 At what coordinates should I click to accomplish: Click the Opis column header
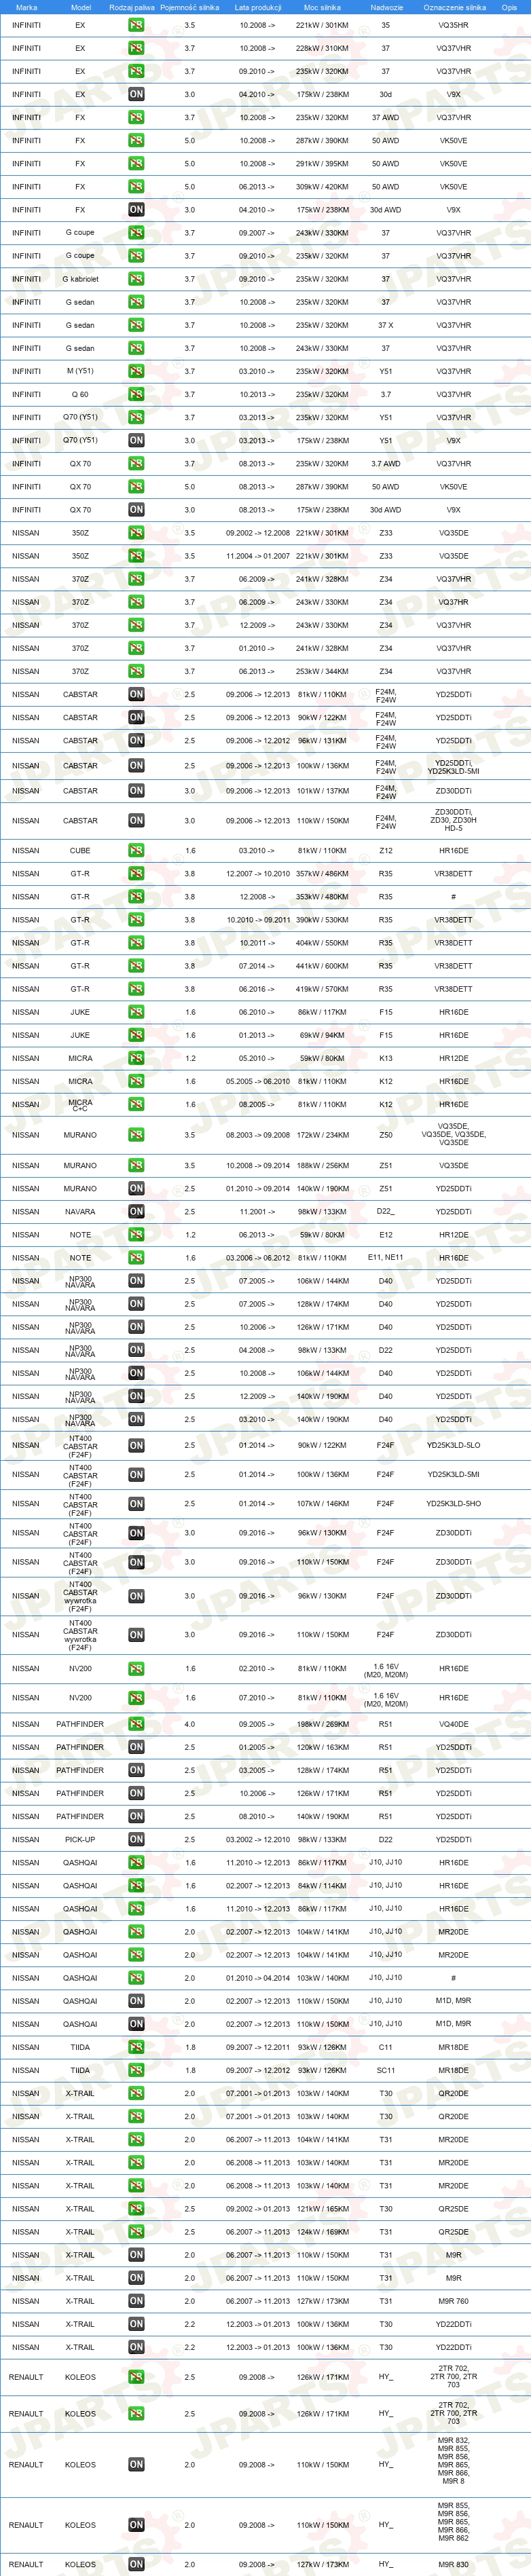pos(509,7)
